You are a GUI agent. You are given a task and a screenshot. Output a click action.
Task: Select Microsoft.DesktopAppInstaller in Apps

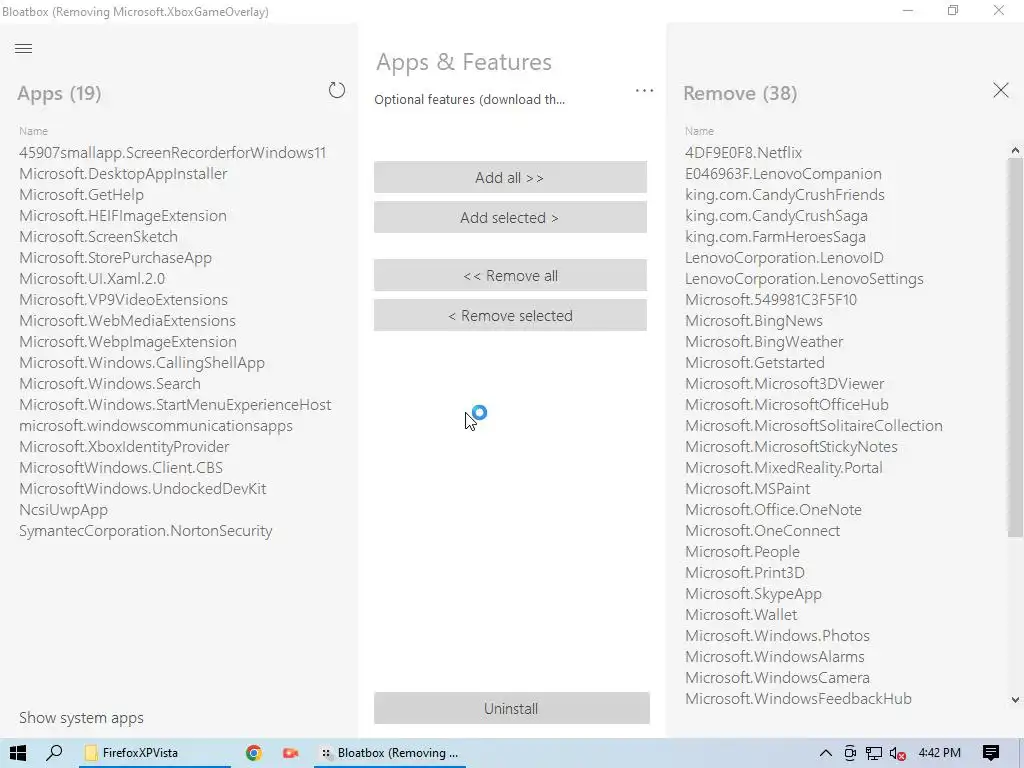tap(123, 174)
